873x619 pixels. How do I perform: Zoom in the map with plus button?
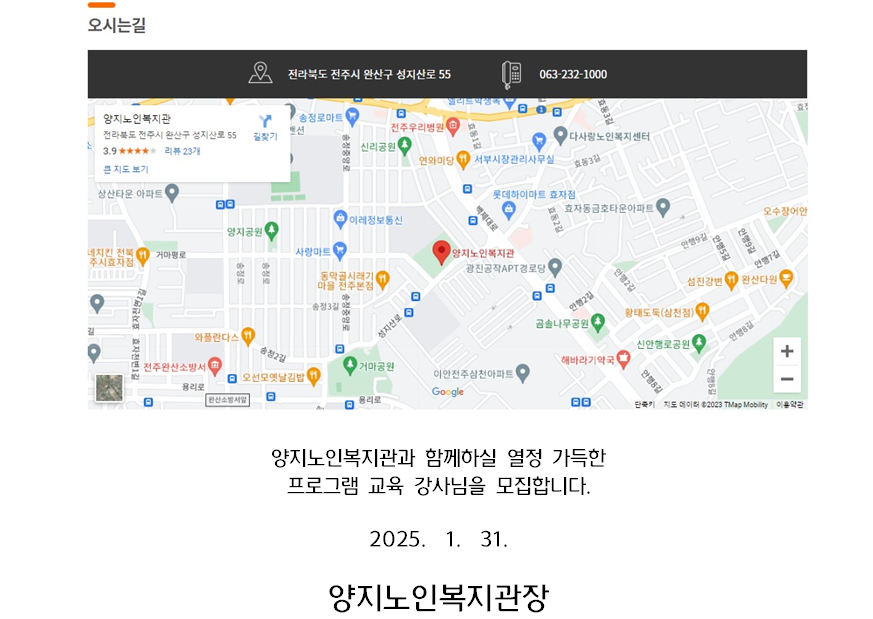(x=787, y=351)
